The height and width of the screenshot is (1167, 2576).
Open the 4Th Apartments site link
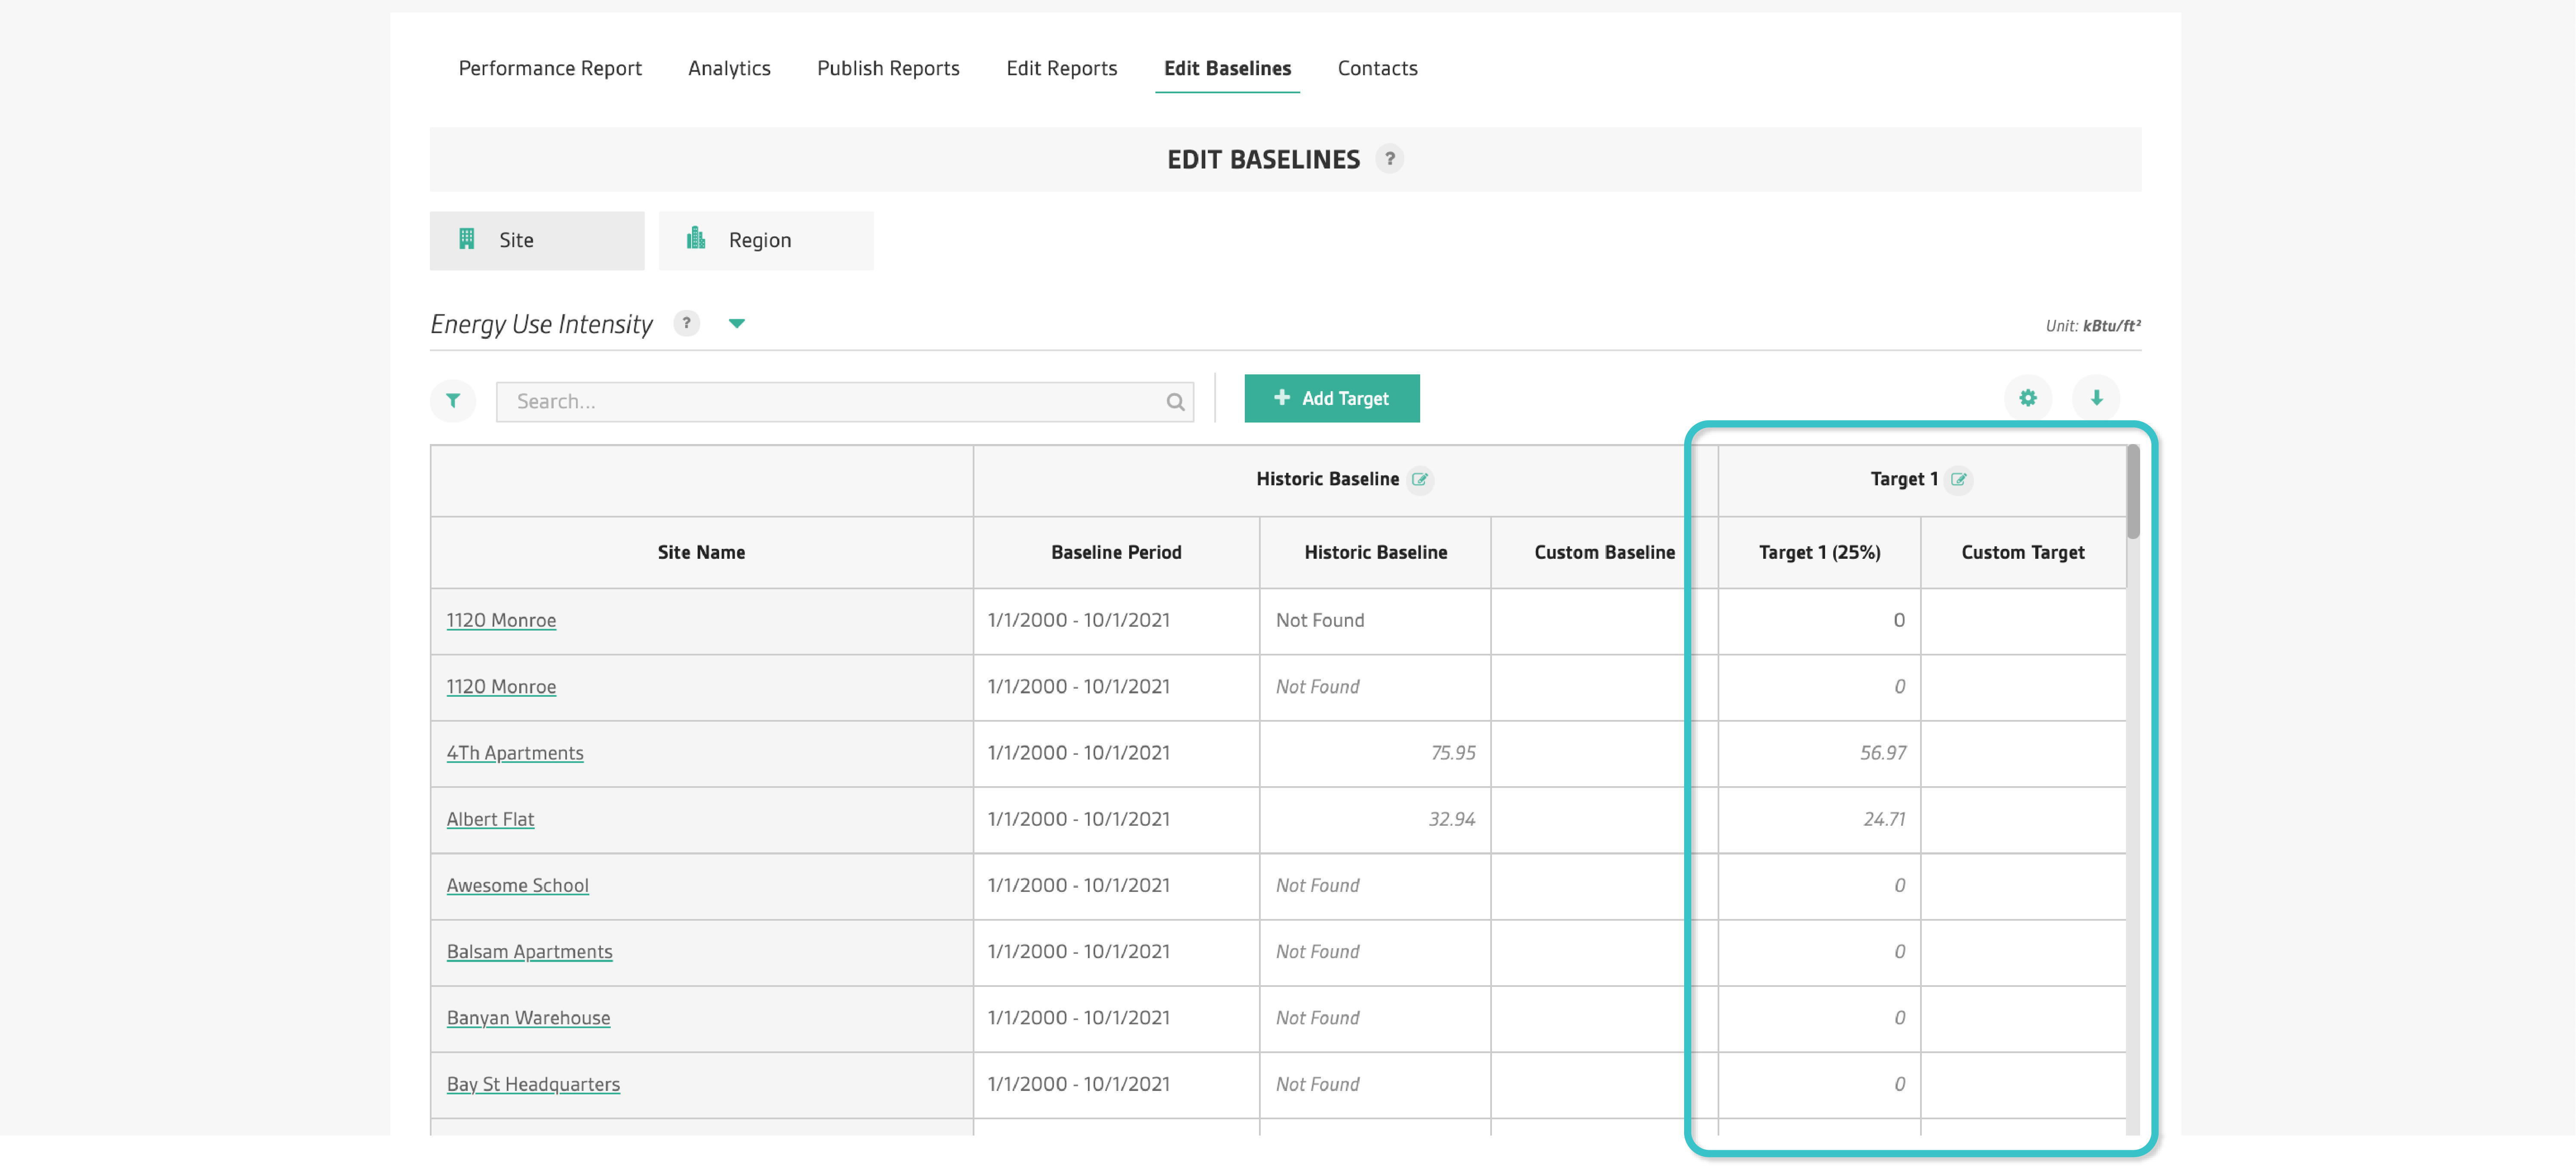click(515, 753)
